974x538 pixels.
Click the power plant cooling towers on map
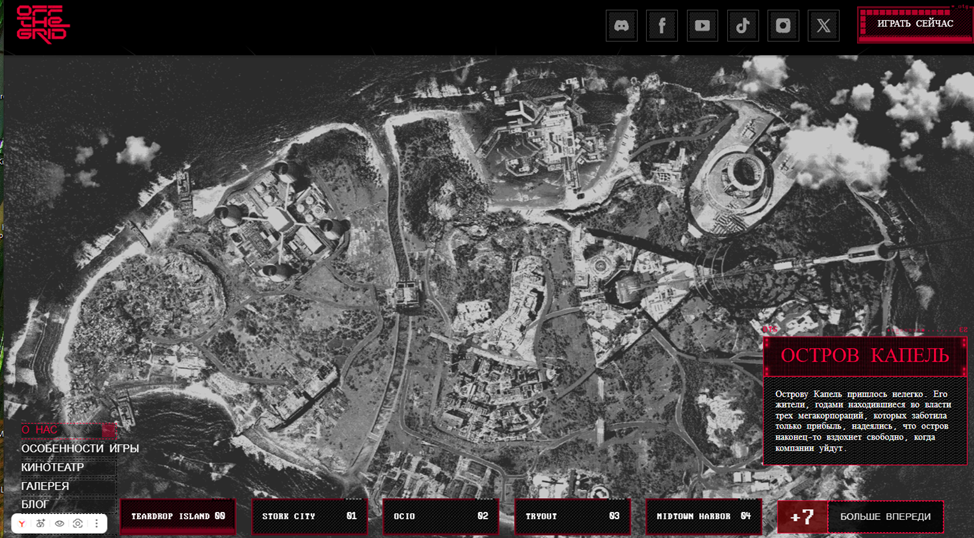pyautogui.click(x=280, y=221)
